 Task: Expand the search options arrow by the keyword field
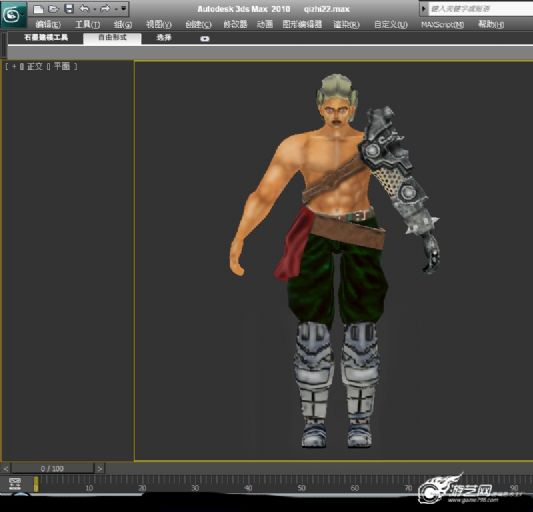[x=424, y=9]
